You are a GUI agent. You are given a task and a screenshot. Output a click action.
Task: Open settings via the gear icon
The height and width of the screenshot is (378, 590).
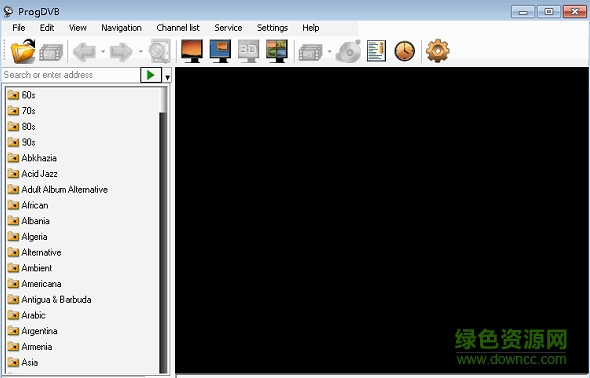click(438, 51)
